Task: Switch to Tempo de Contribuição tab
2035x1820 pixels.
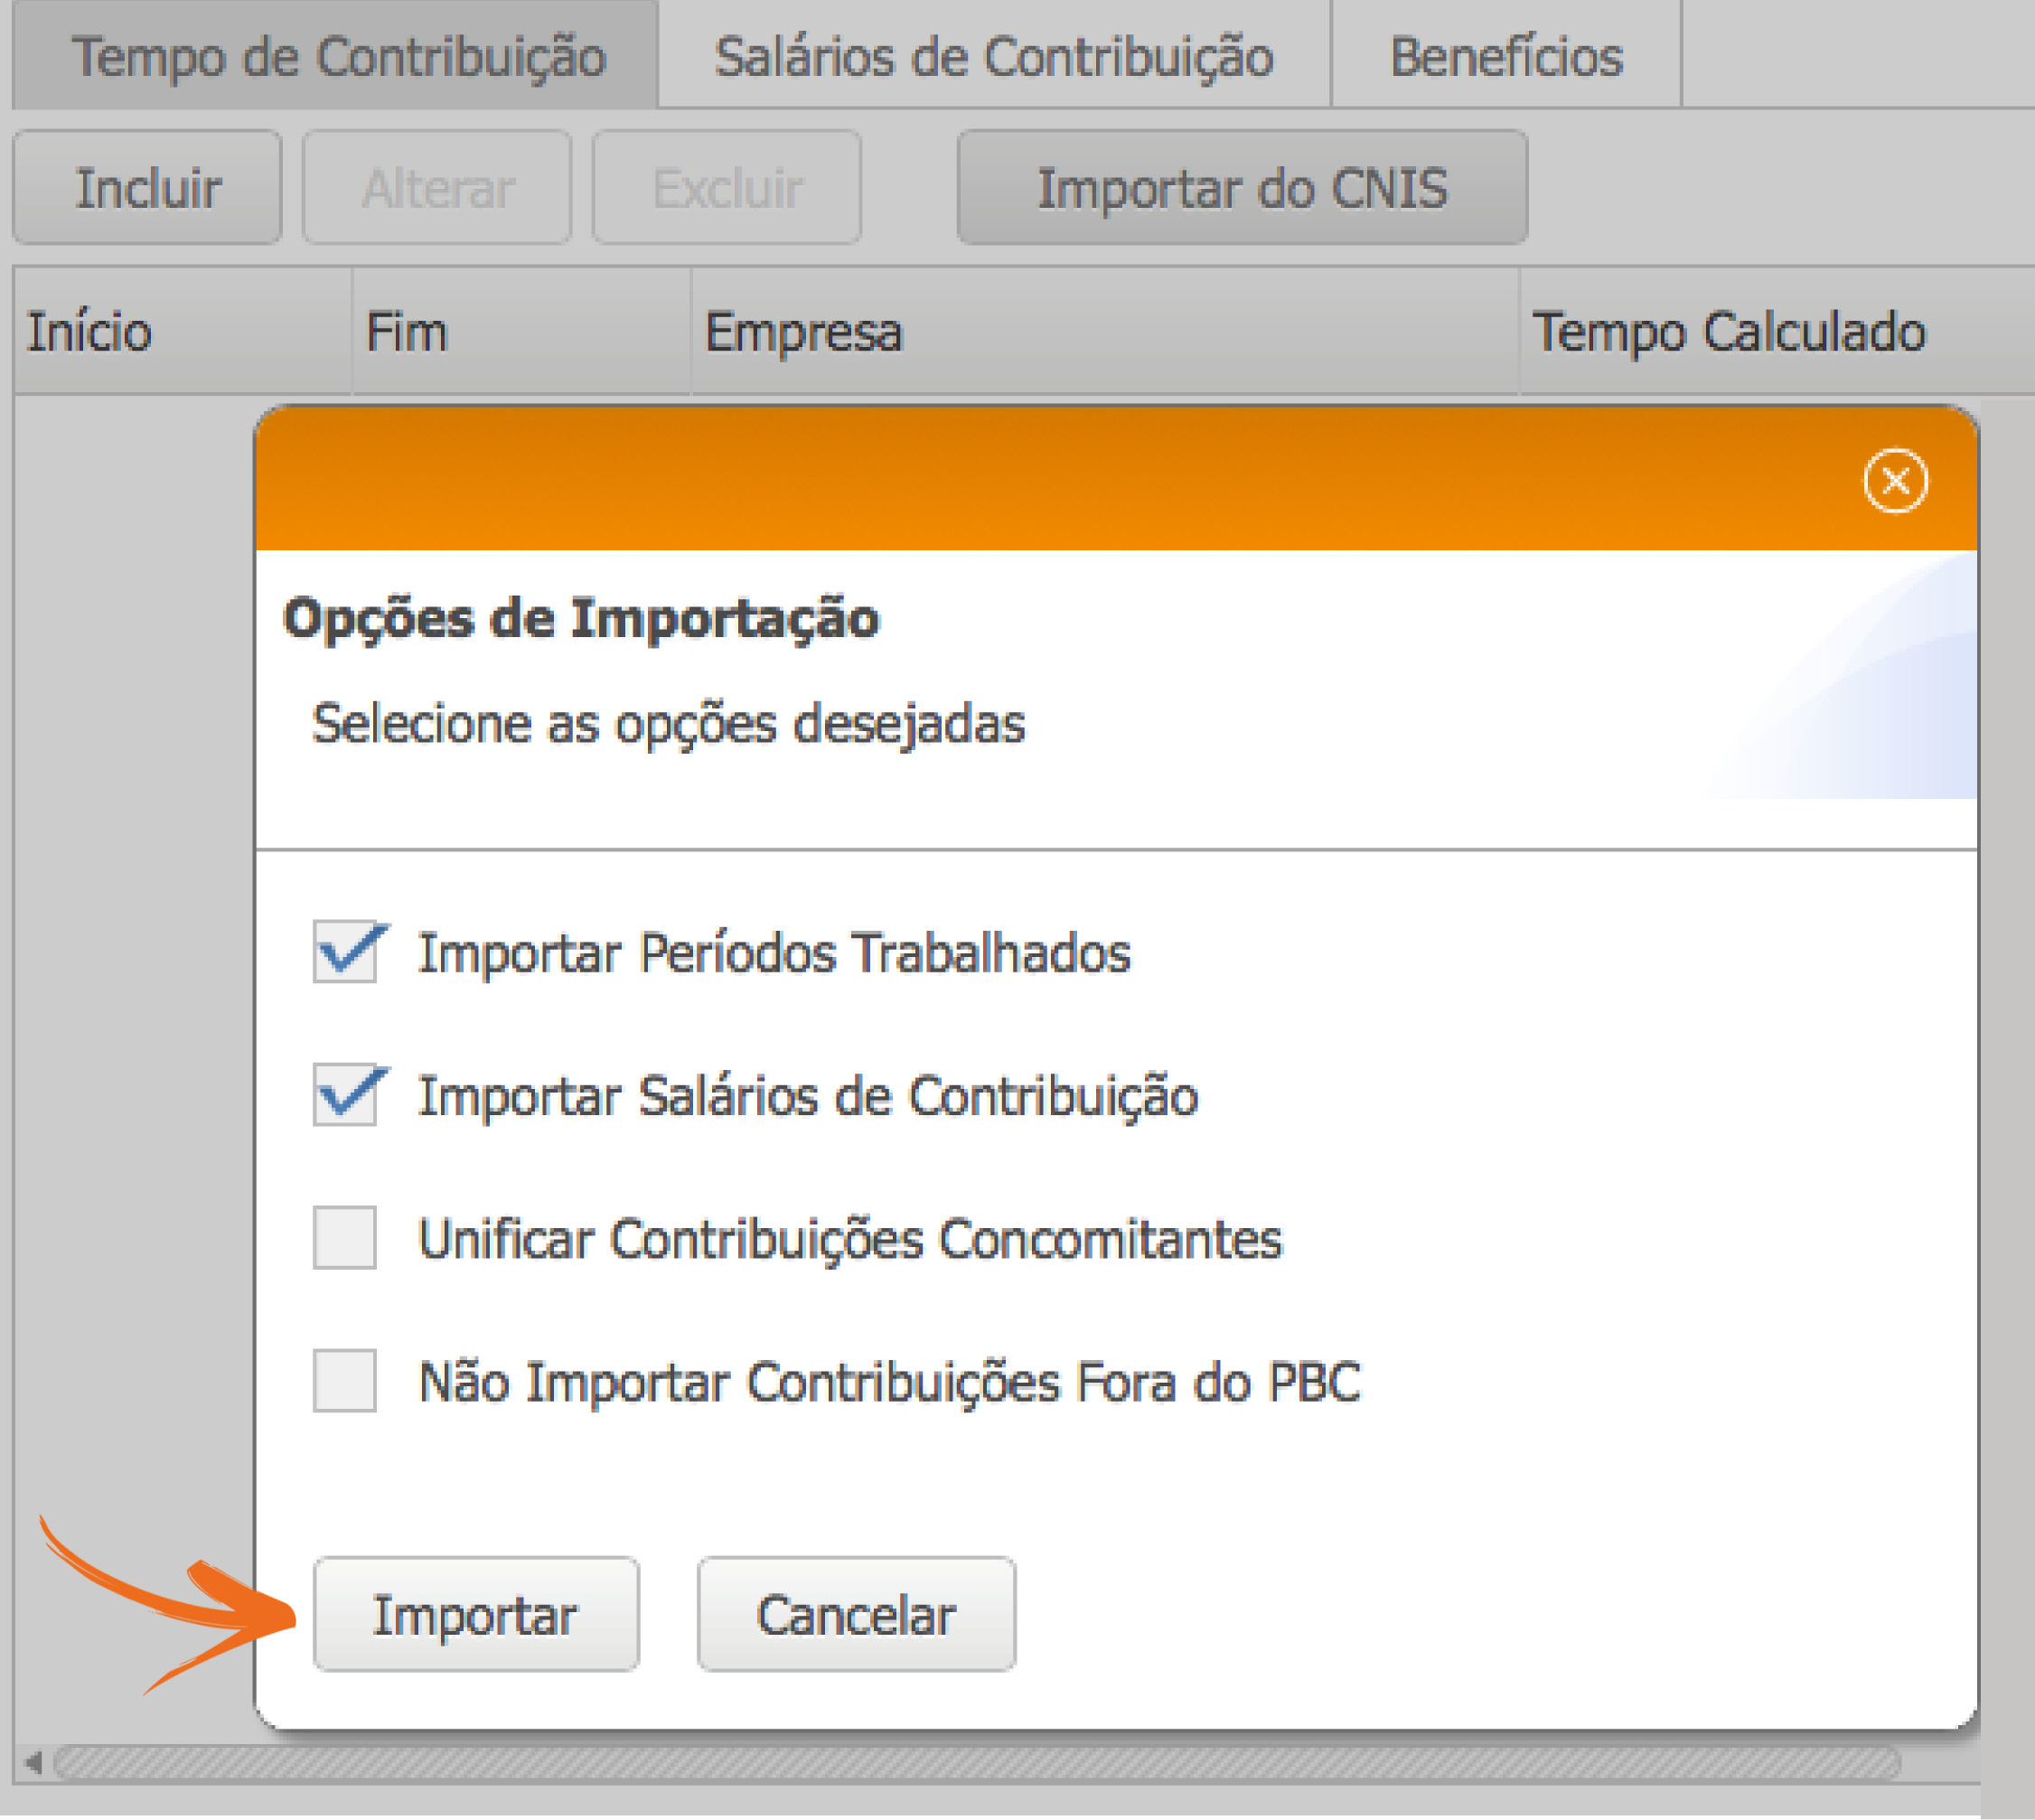Action: point(337,56)
